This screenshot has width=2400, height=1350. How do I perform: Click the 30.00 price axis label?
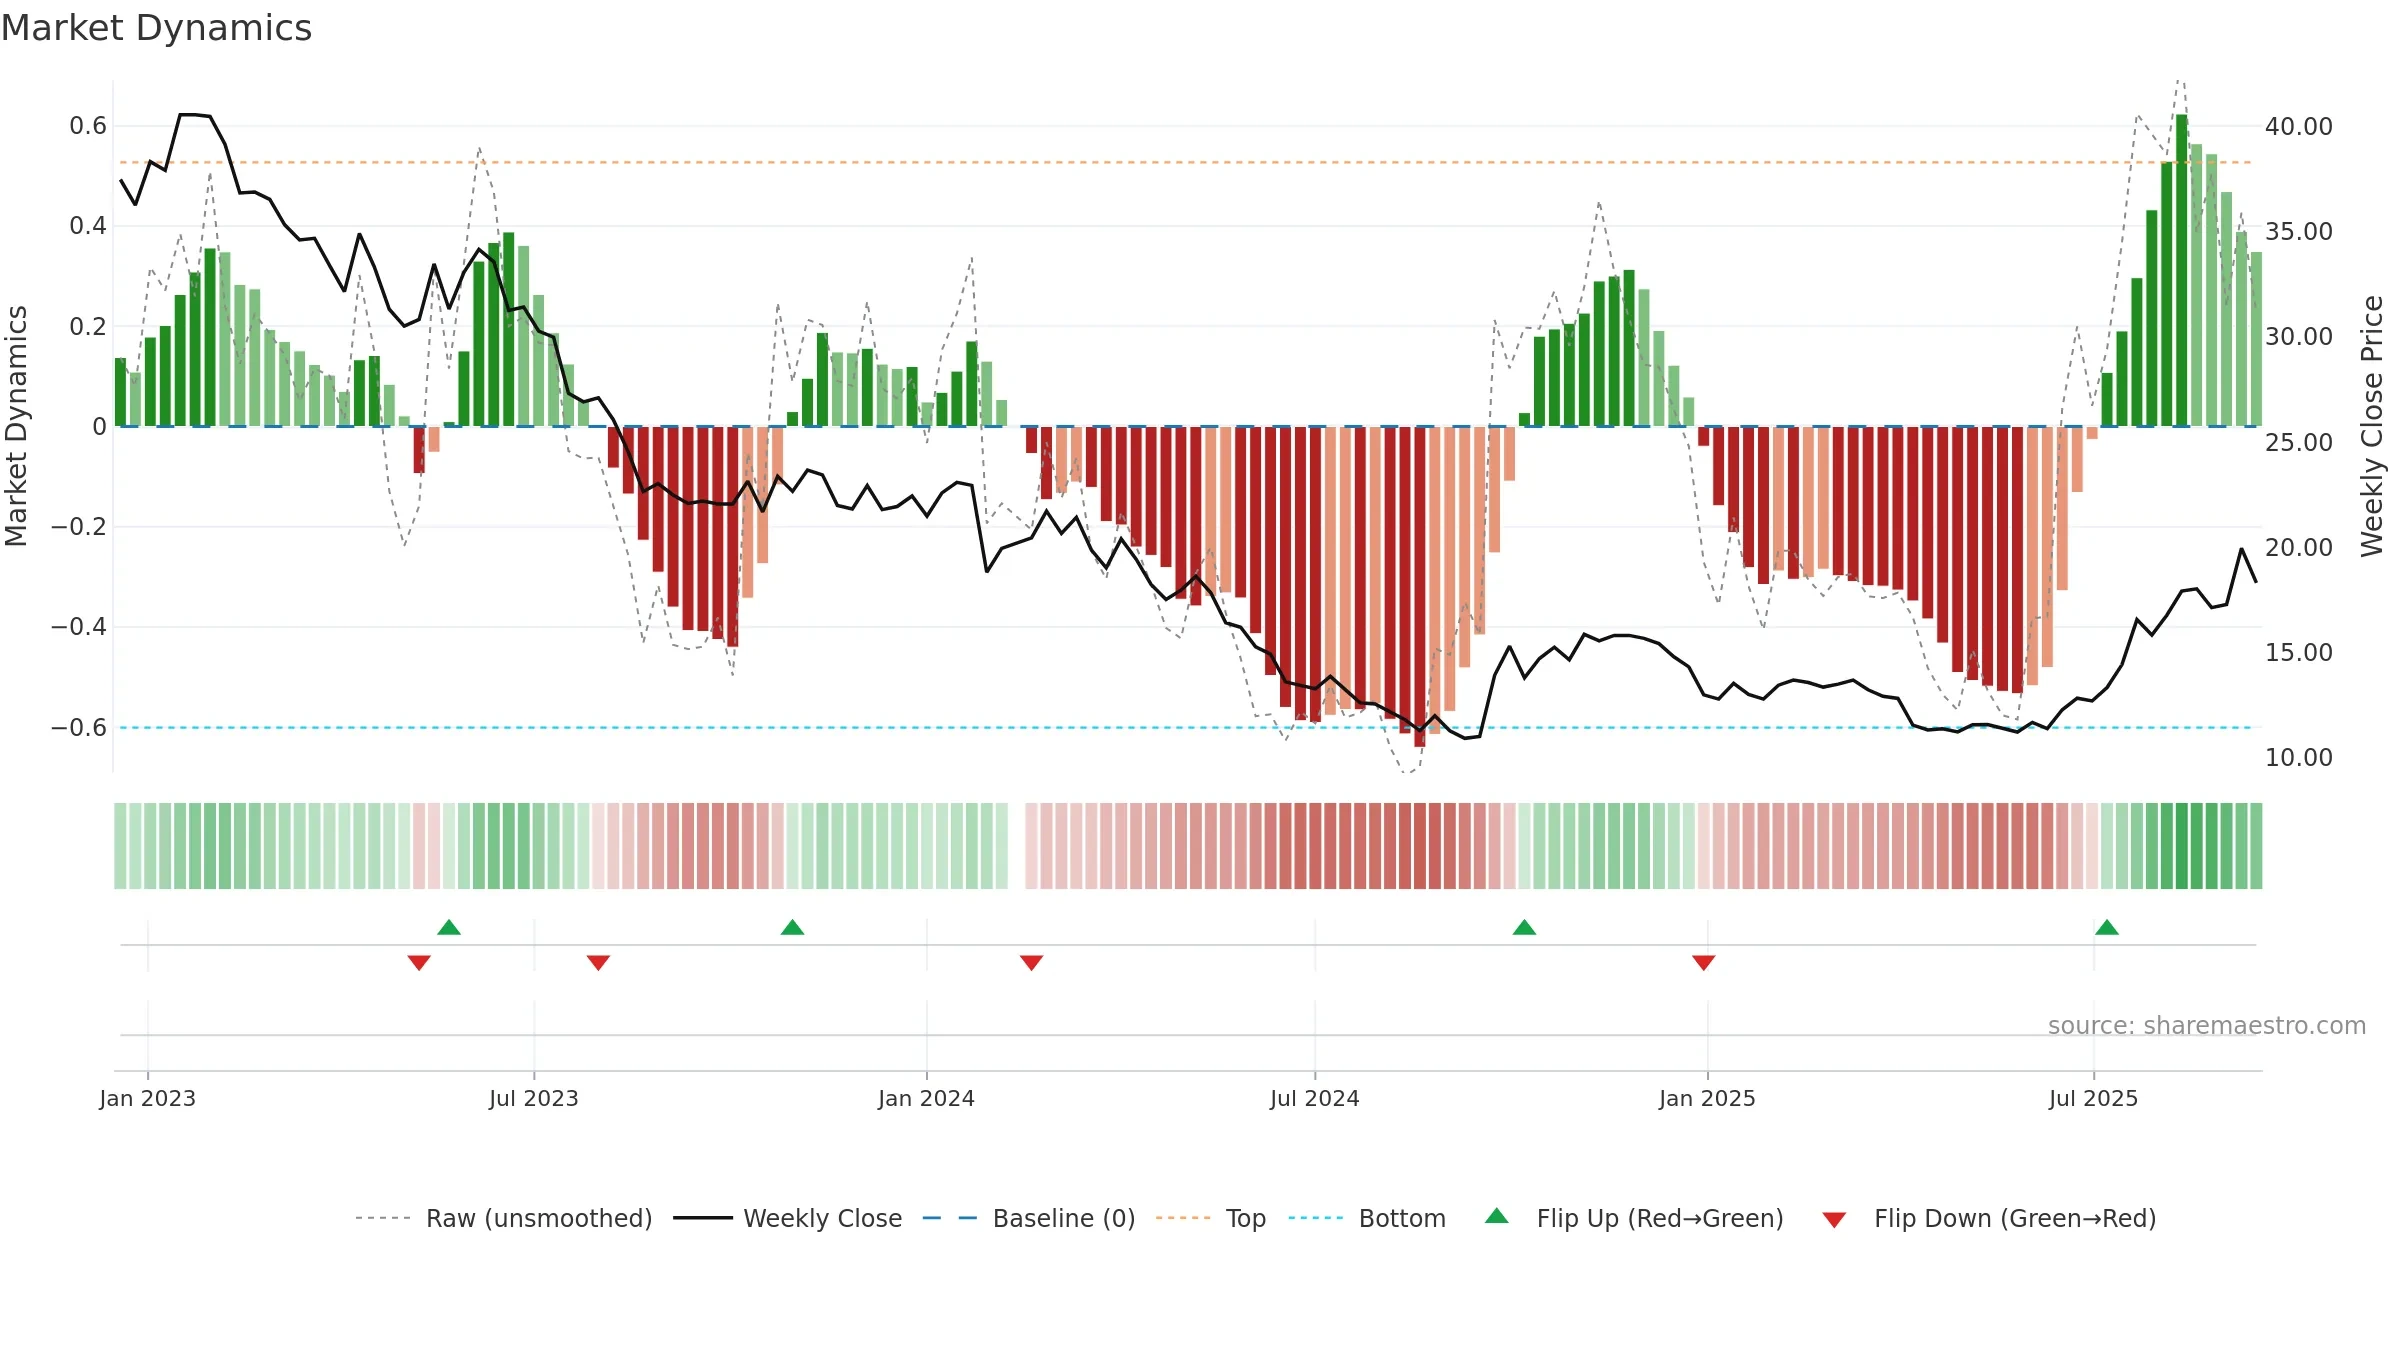pyautogui.click(x=2298, y=336)
